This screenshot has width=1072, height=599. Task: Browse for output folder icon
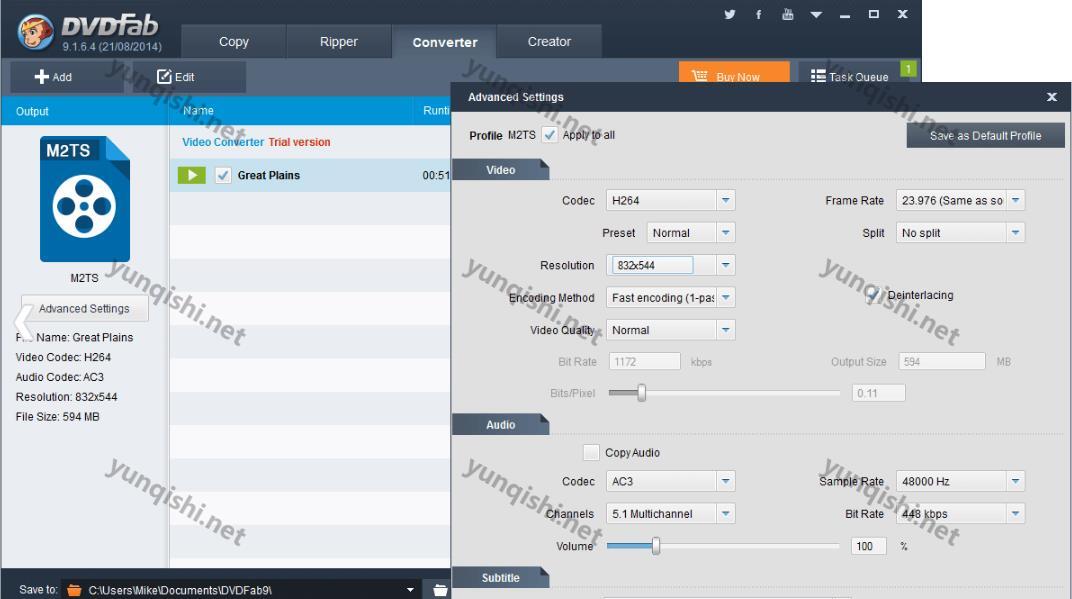point(440,589)
